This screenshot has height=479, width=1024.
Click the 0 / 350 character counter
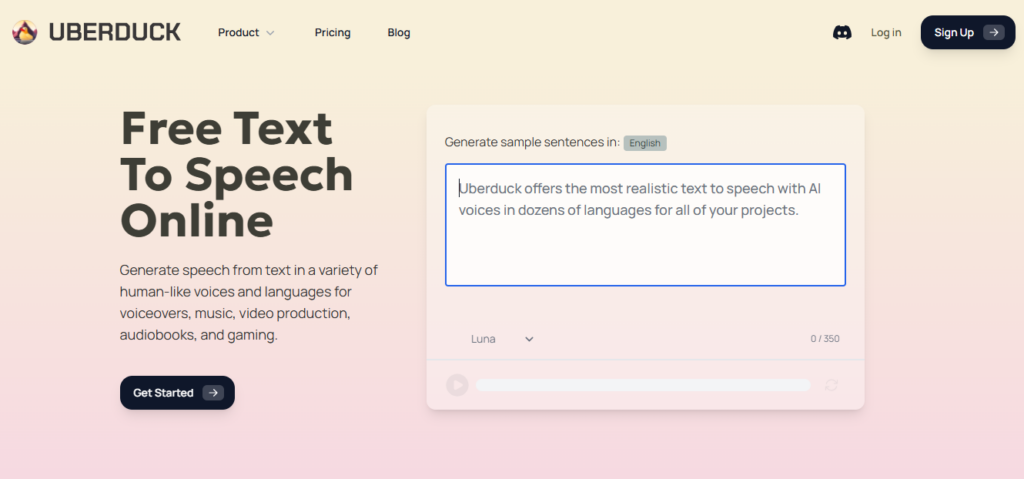point(825,339)
